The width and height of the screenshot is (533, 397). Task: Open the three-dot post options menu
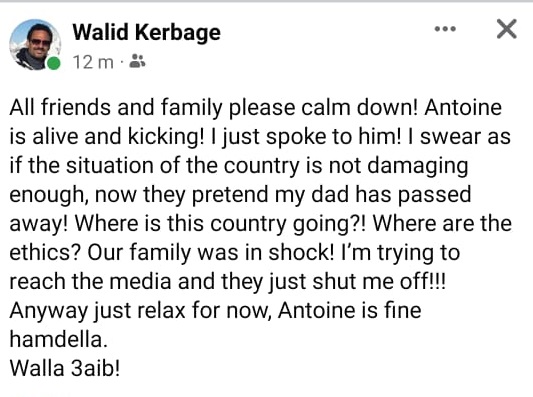(445, 29)
